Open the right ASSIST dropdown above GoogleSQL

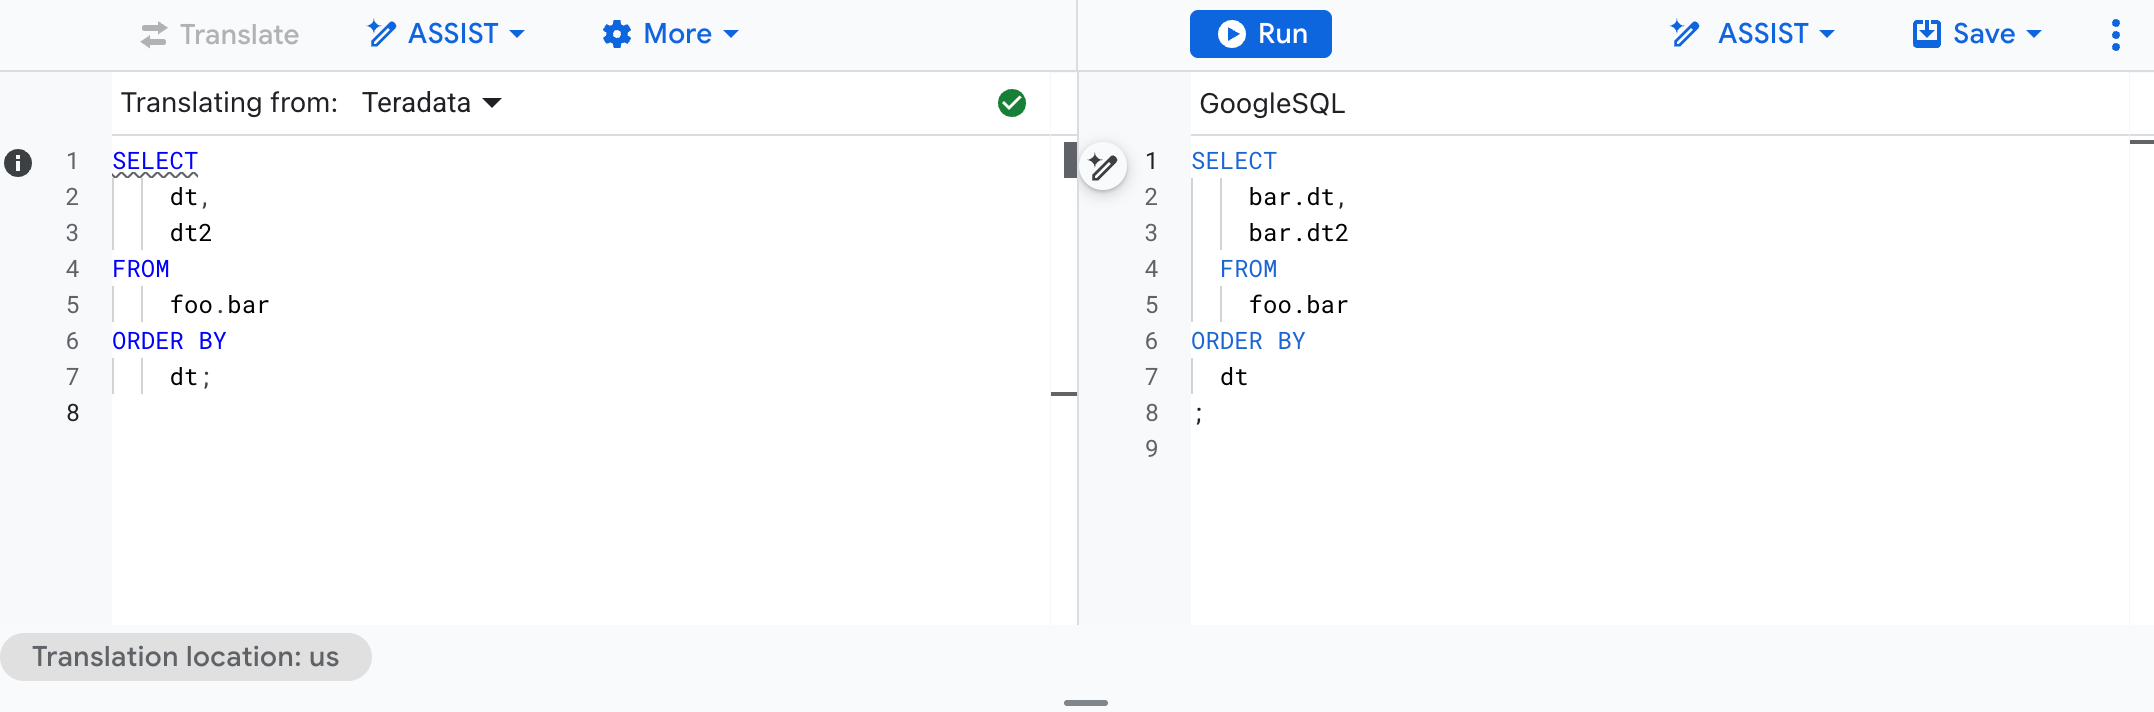point(1755,34)
